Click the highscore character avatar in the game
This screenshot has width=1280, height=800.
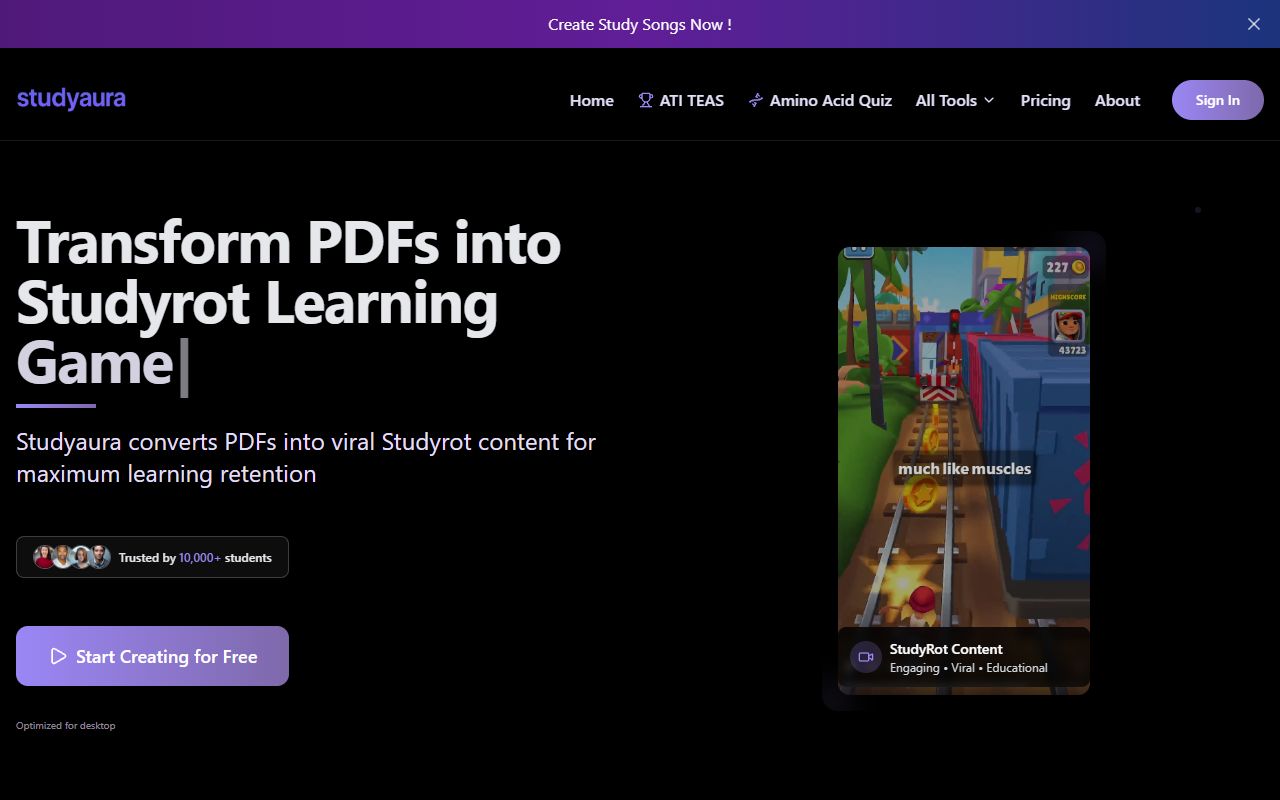(1066, 325)
